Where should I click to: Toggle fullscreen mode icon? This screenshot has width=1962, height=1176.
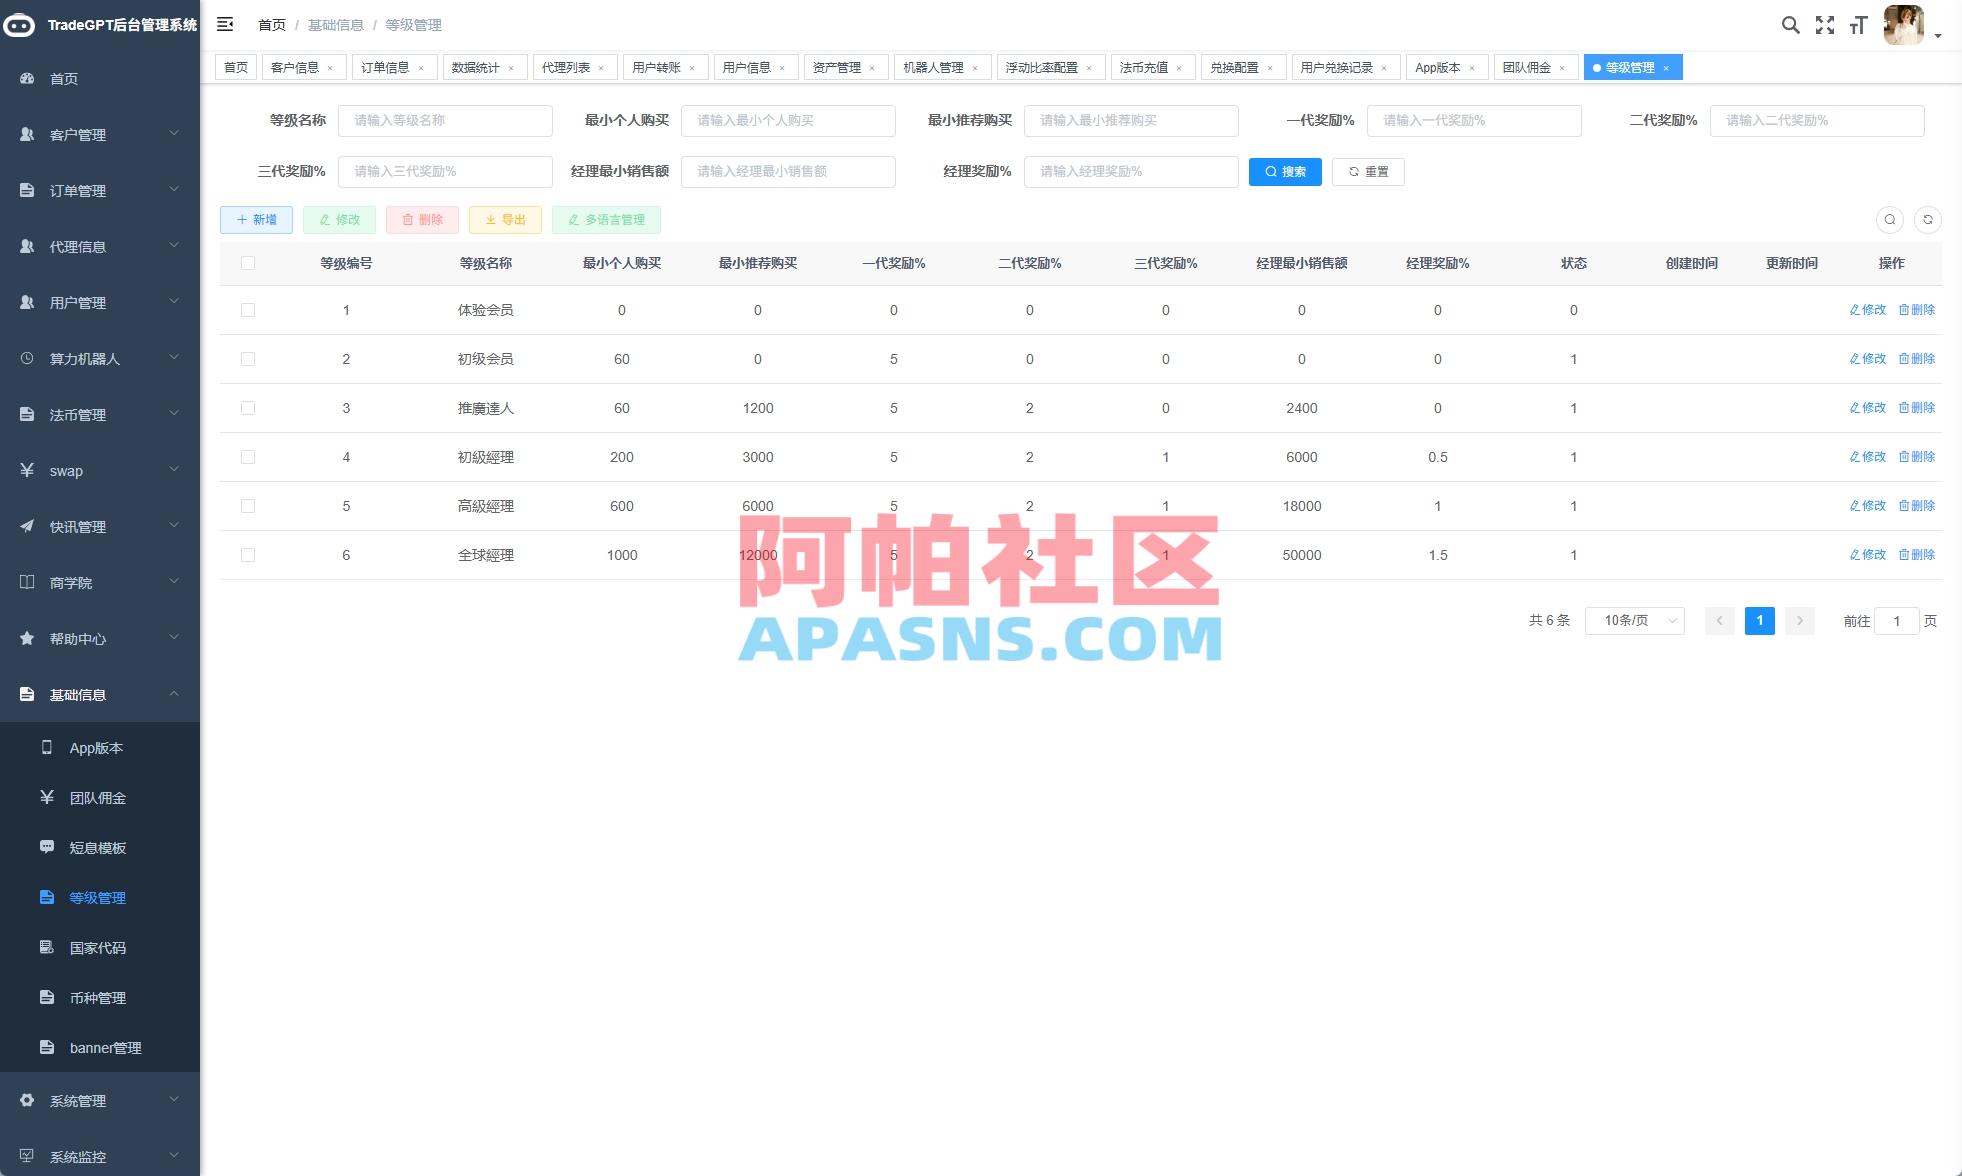pos(1825,24)
